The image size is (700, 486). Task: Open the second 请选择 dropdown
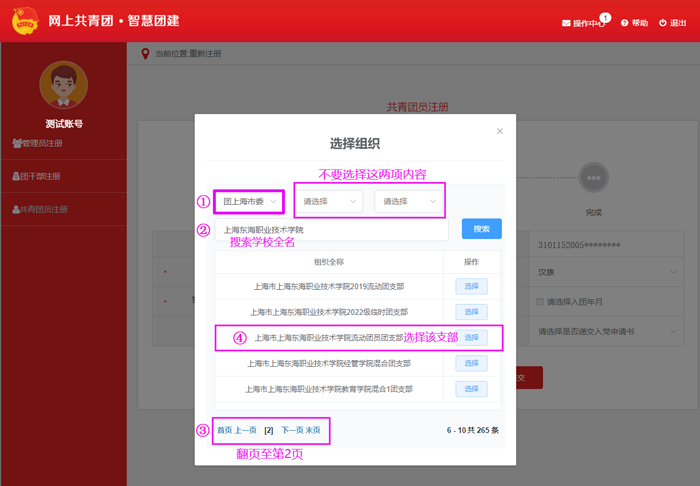329,201
